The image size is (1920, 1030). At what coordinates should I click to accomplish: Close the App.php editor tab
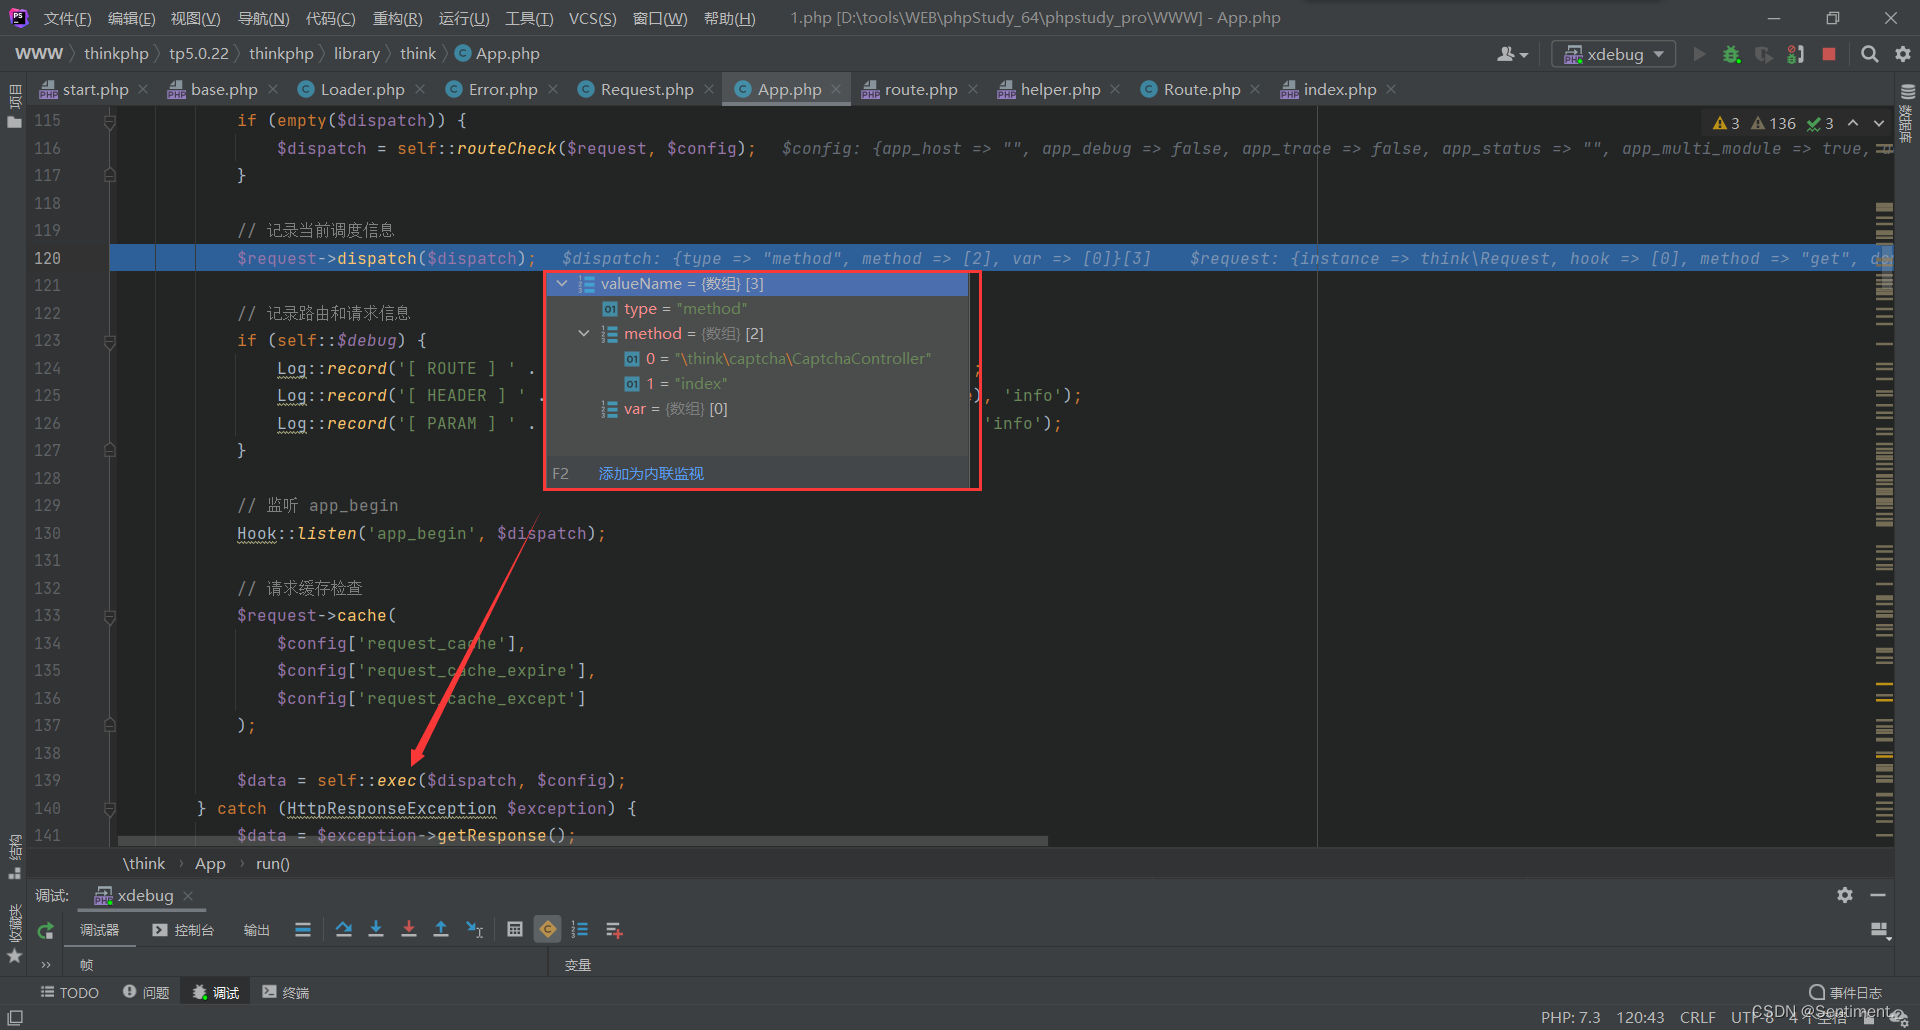click(x=836, y=90)
